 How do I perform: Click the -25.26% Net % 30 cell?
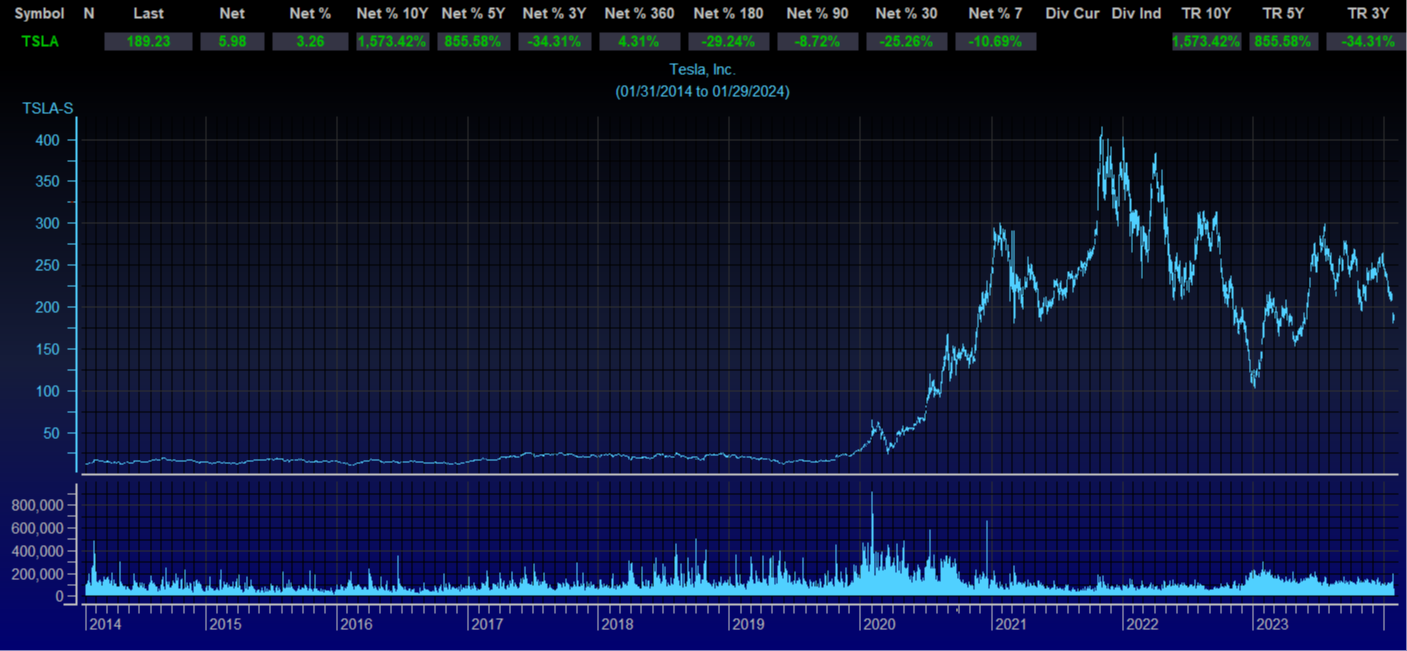point(906,42)
